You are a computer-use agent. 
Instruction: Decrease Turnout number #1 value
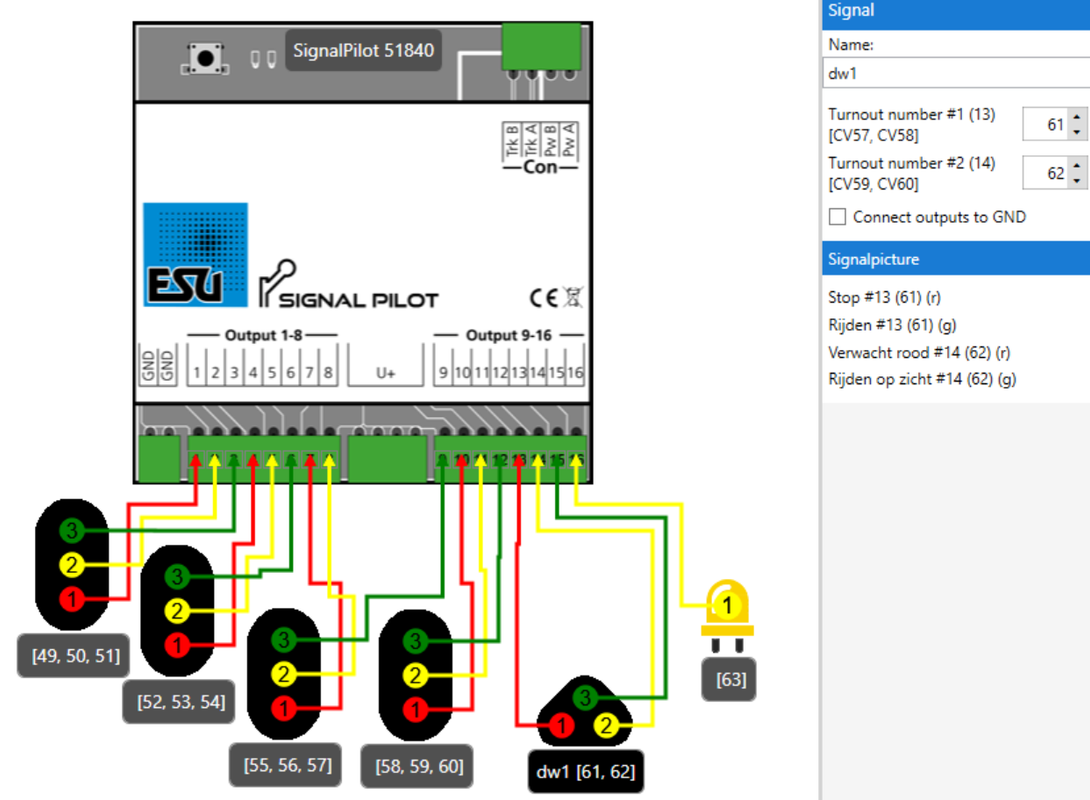(x=1077, y=132)
